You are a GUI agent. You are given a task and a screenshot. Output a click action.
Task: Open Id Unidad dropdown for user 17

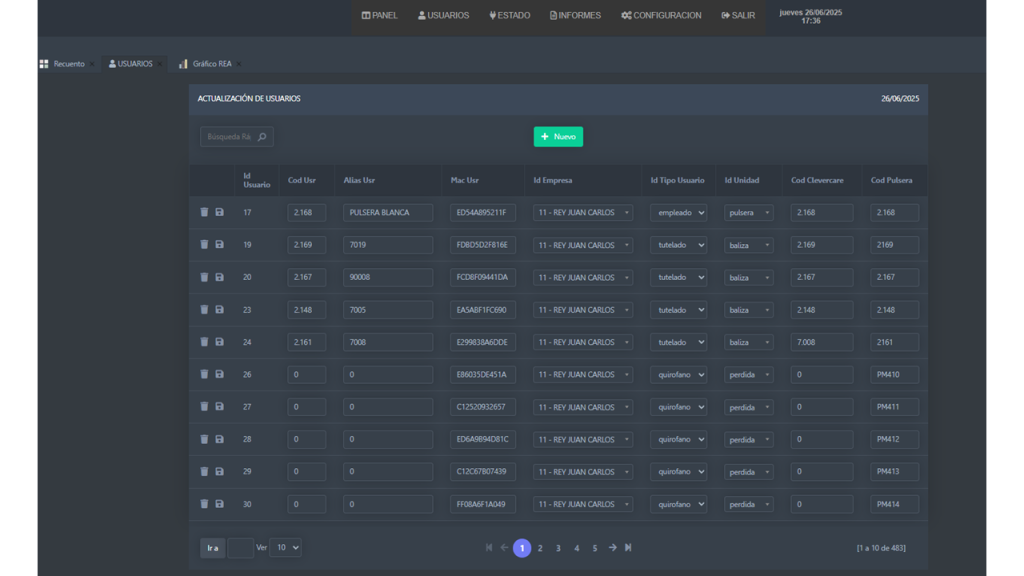pyautogui.click(x=748, y=212)
